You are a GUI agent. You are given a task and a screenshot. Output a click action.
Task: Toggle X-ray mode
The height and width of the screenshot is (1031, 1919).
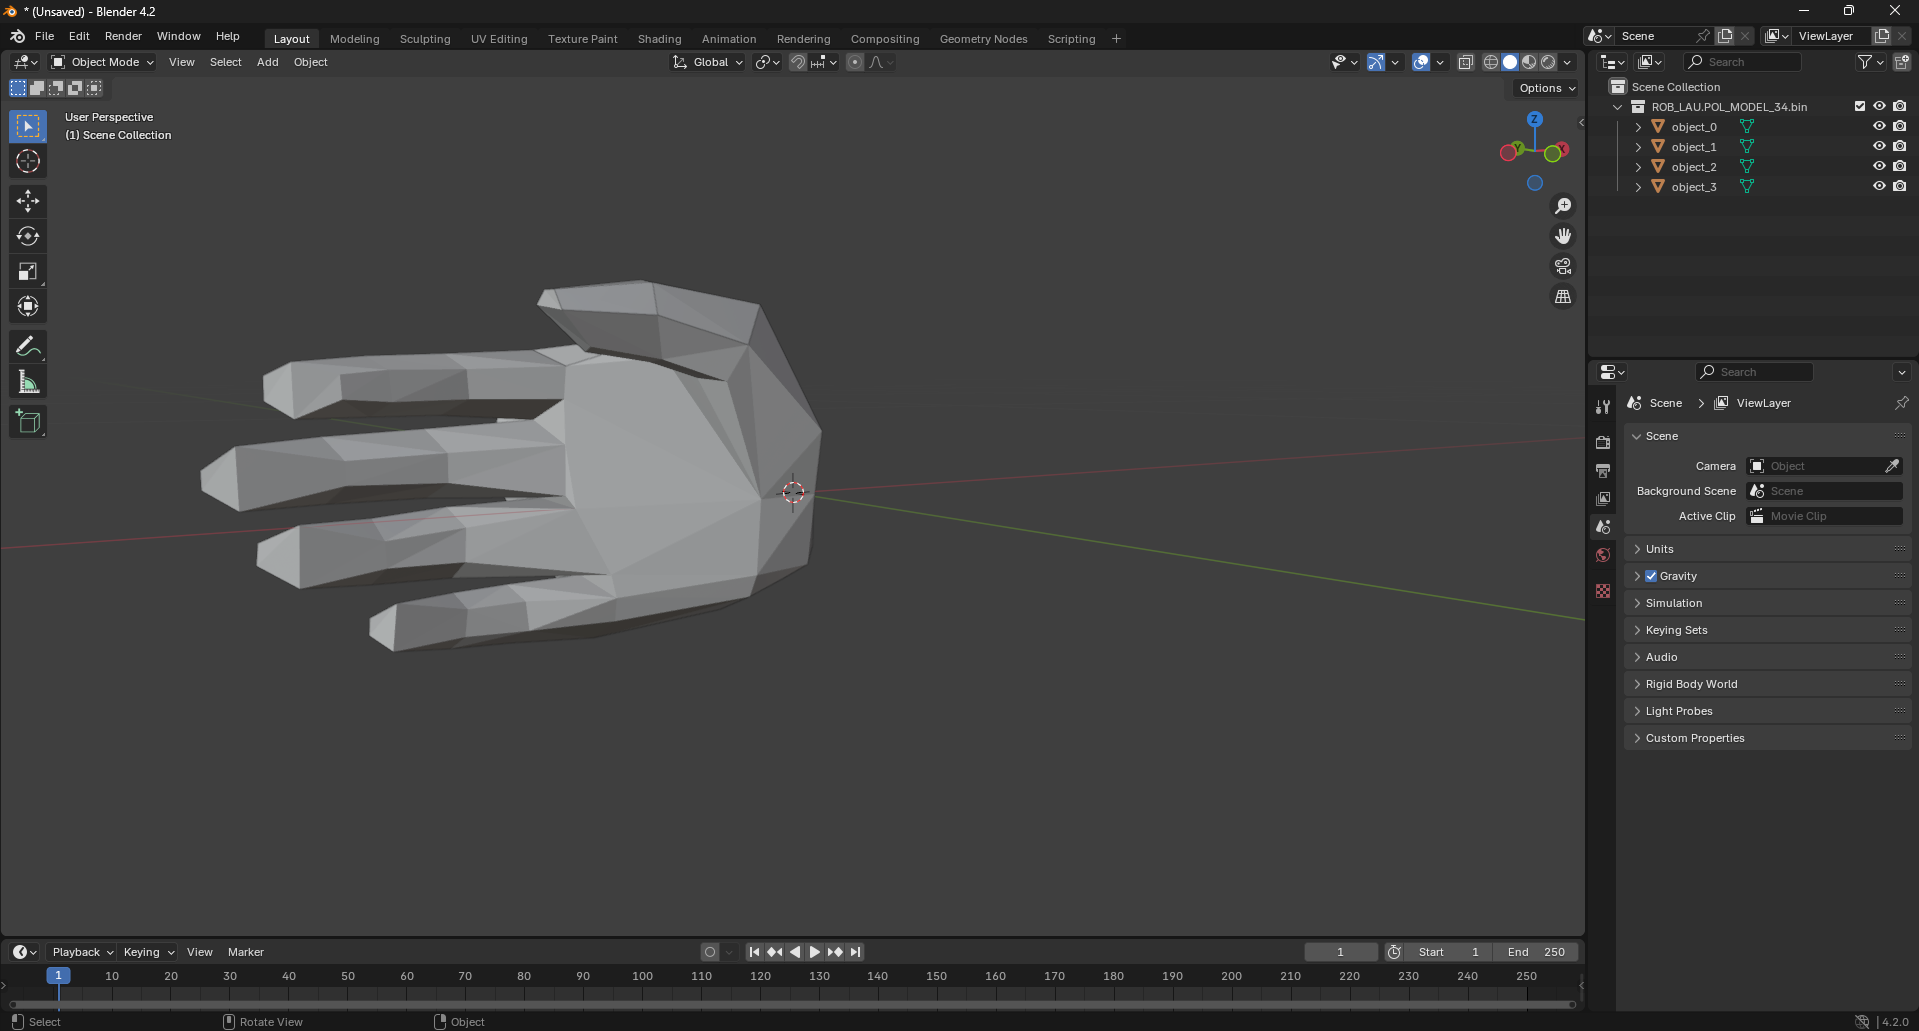coord(1466,62)
